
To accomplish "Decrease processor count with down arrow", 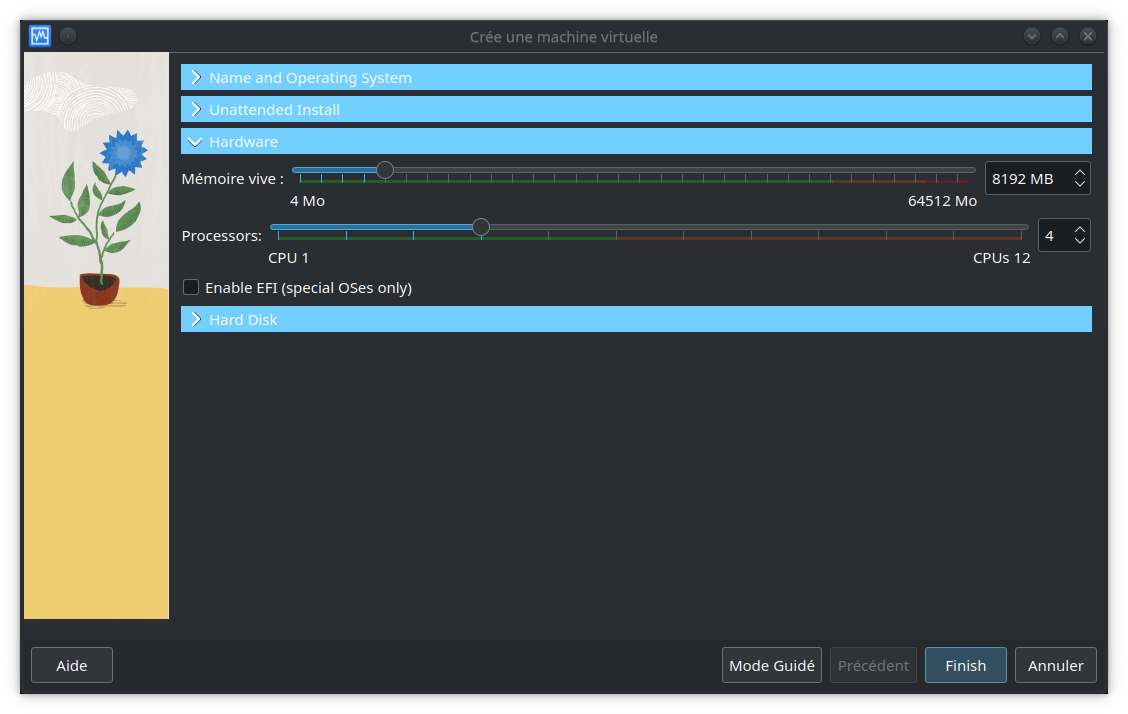I will [1079, 242].
